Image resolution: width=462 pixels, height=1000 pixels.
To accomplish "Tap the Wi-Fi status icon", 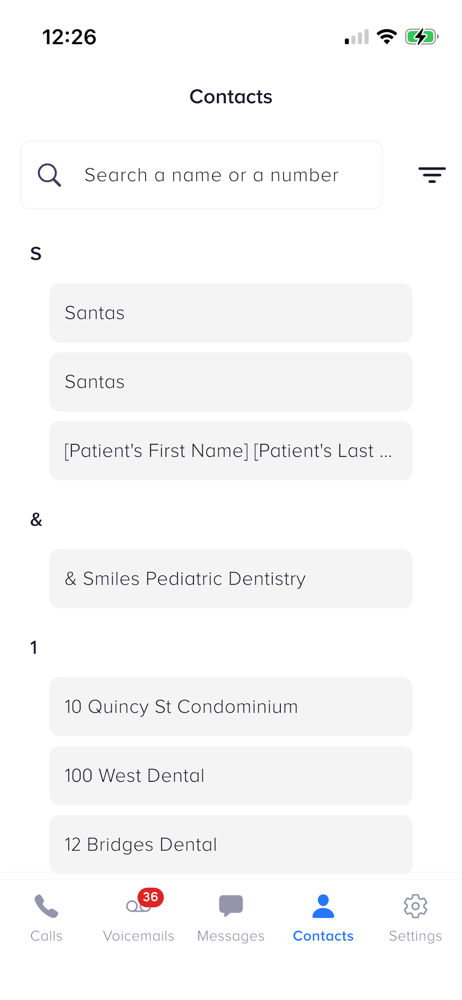I will (387, 36).
